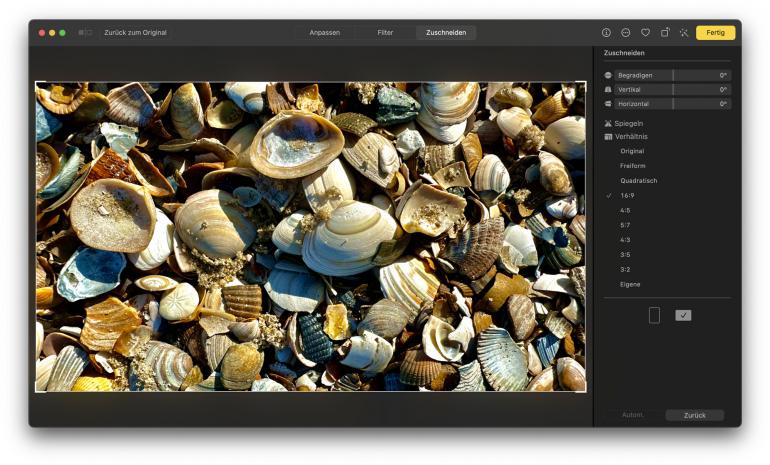This screenshot has height=465, width=770.
Task: Click the Spiegeln flip icon
Action: coord(608,123)
